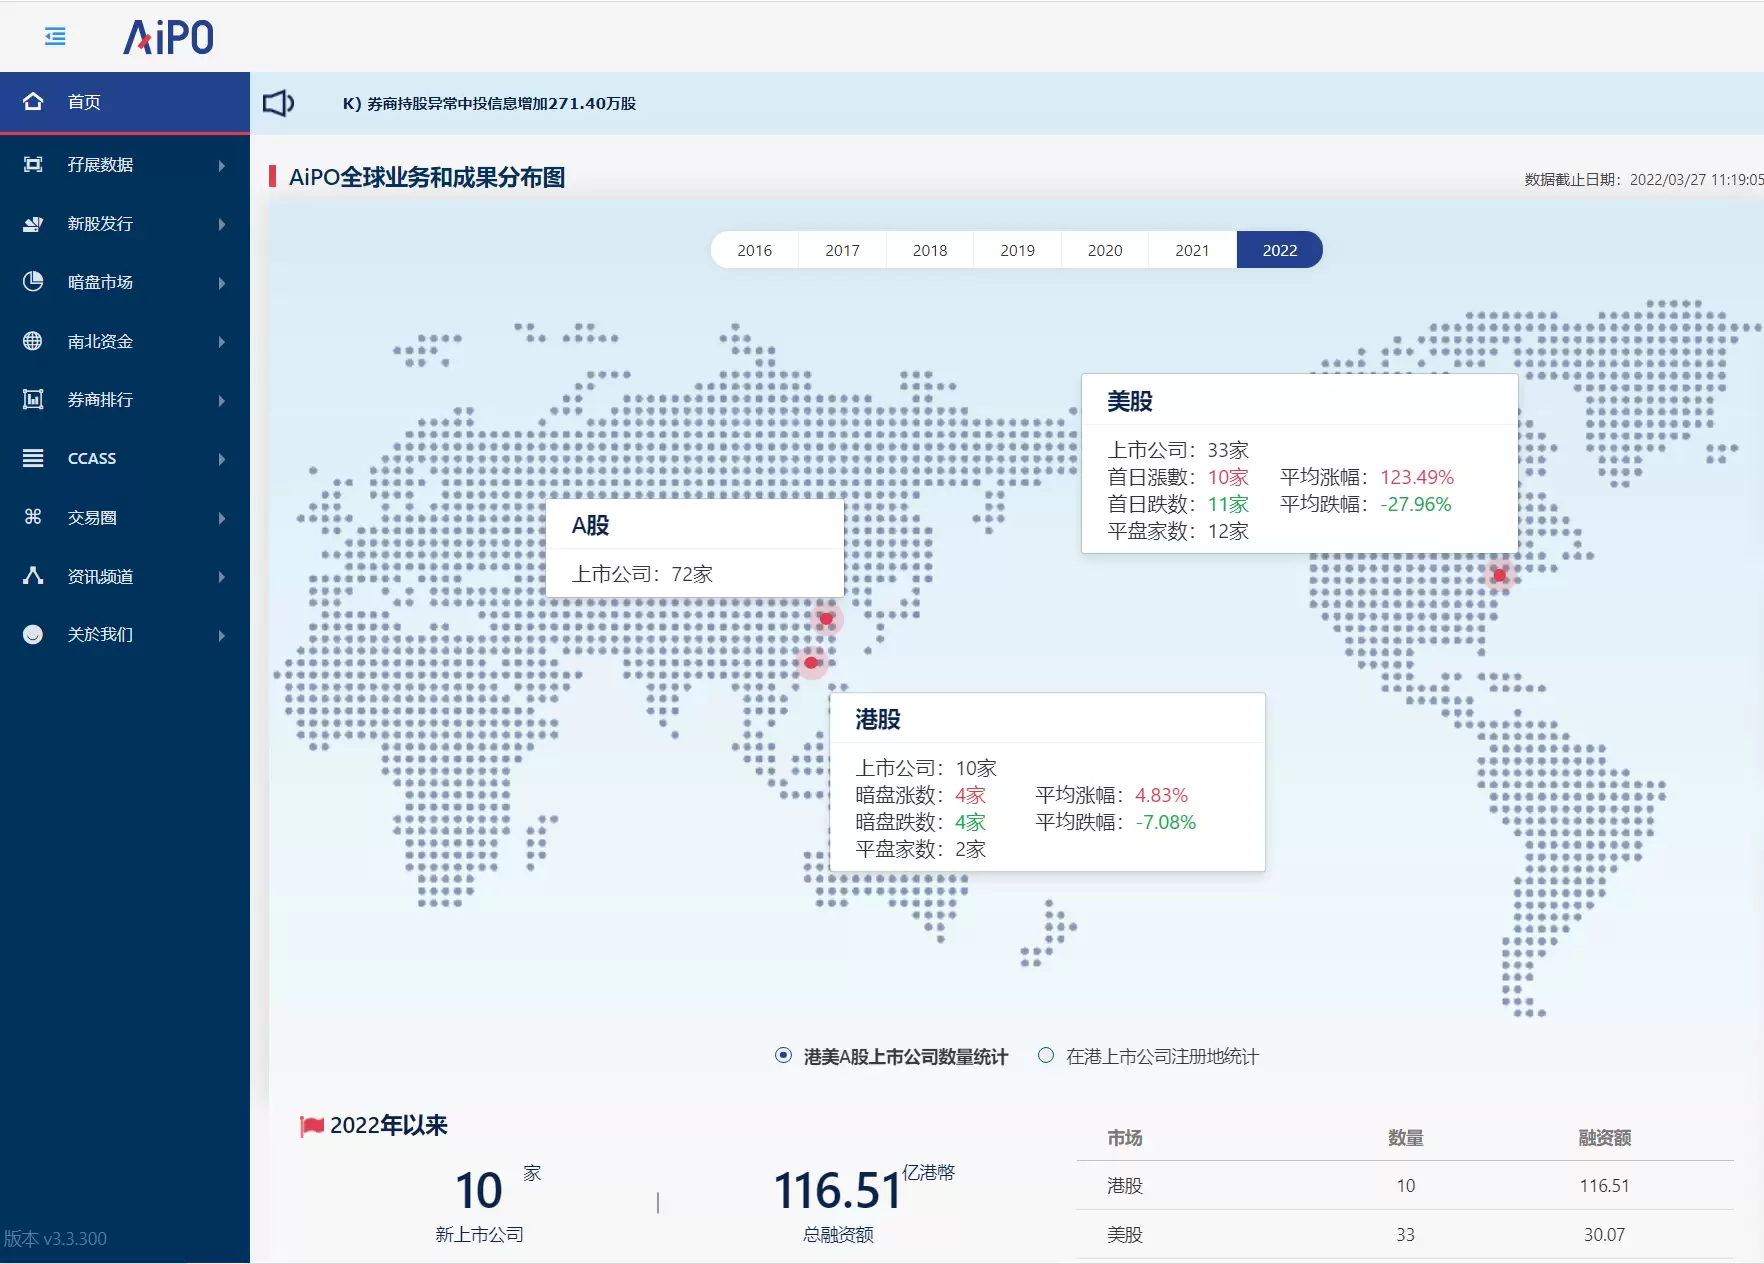Open the 首页 menu item

pos(125,102)
